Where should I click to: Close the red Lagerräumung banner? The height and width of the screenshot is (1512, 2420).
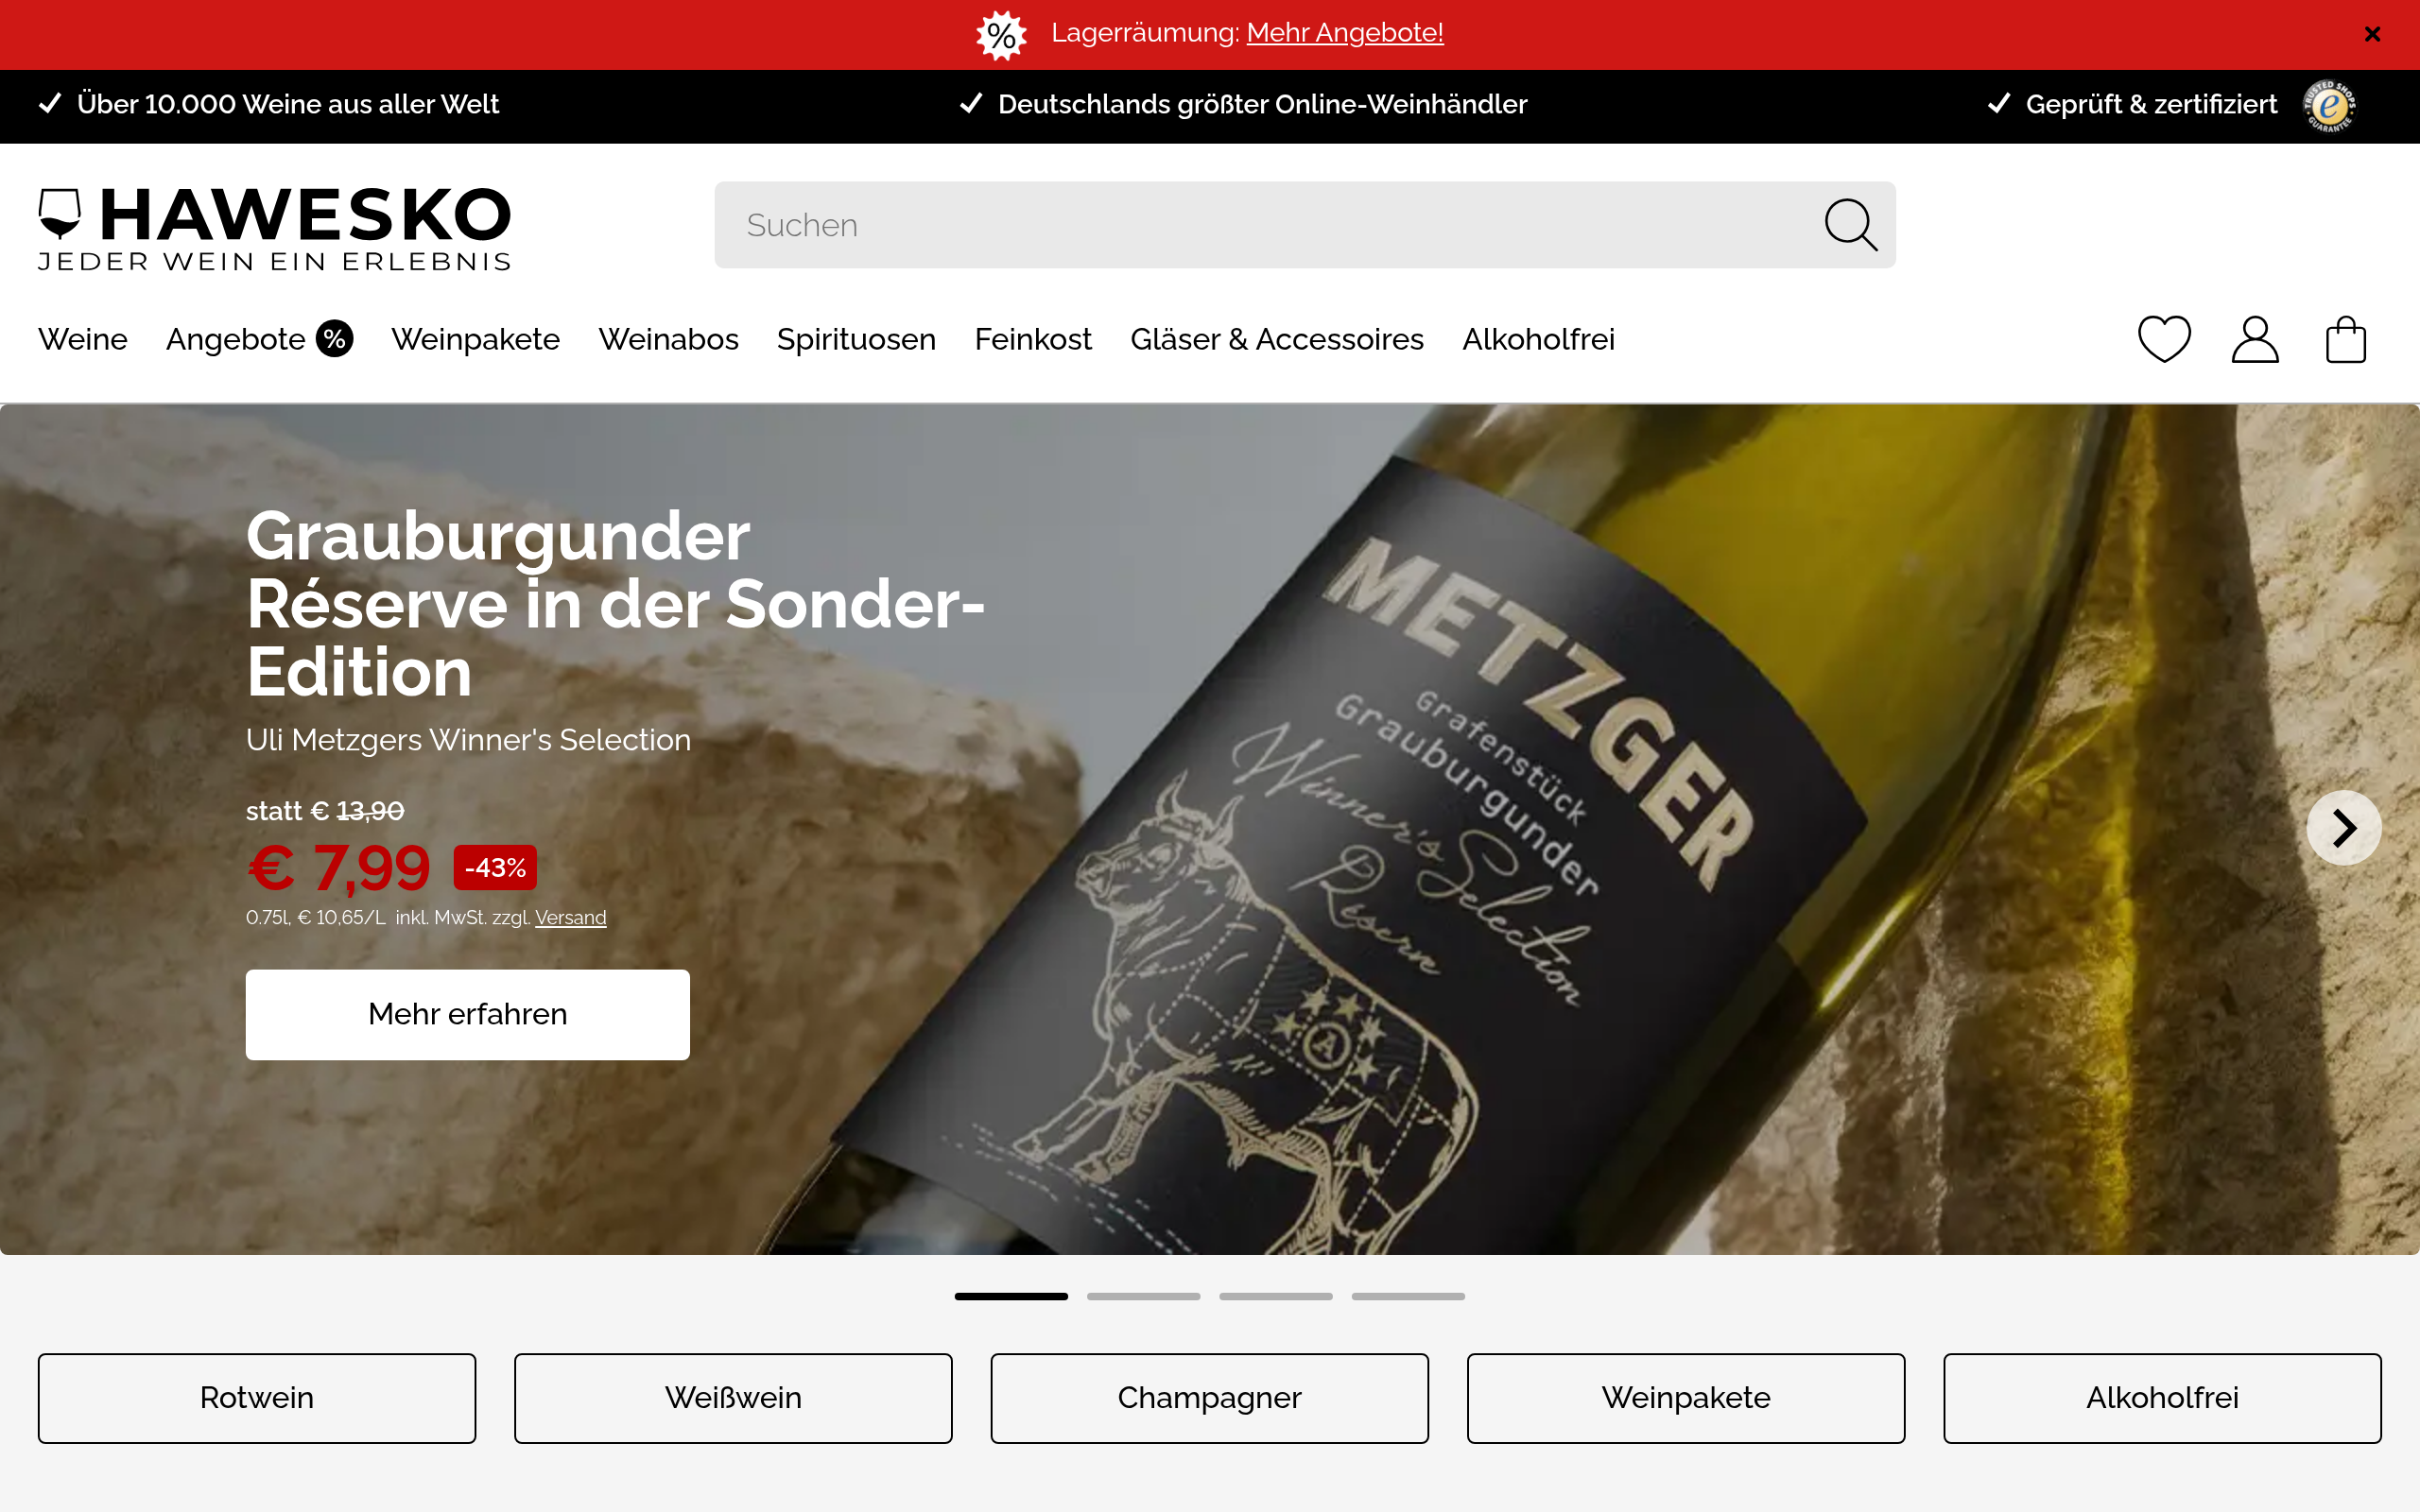pos(2372,34)
